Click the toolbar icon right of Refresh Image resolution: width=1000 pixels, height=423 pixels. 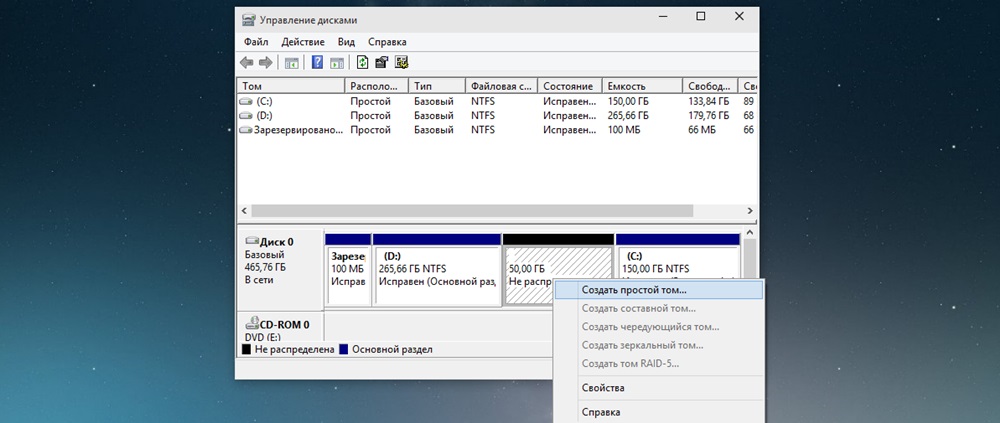tap(382, 63)
